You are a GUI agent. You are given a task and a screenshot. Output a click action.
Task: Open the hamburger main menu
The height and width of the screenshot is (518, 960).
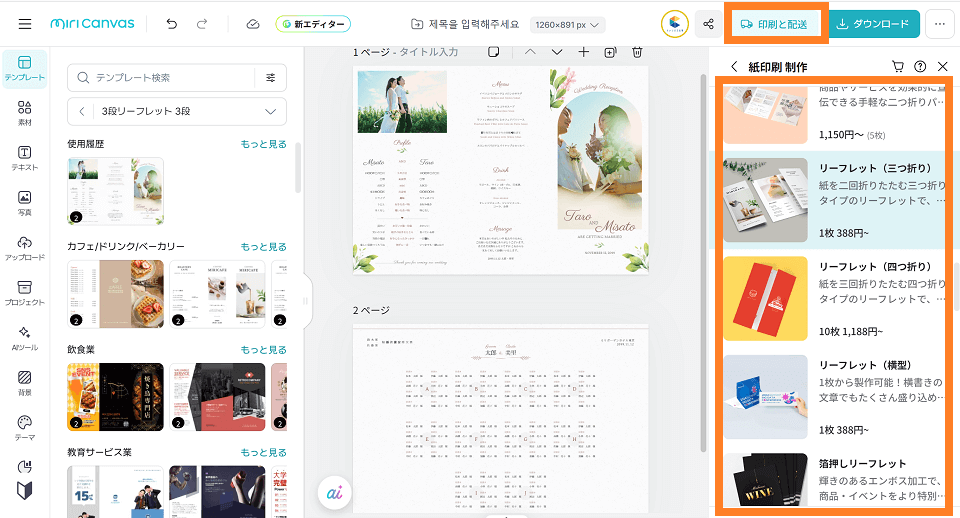pyautogui.click(x=25, y=24)
